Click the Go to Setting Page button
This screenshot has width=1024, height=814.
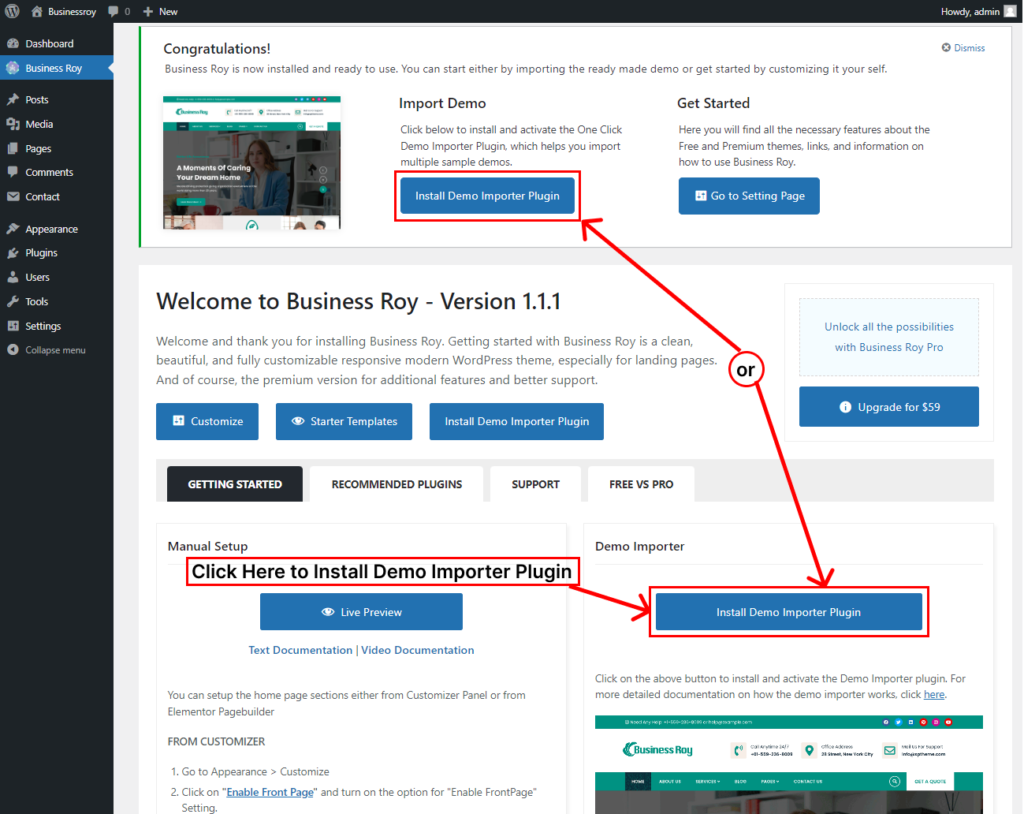coord(748,196)
